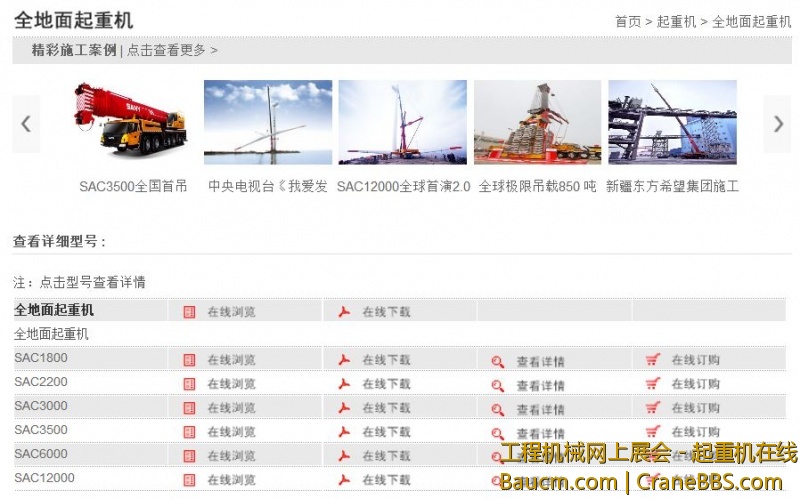Click the PDF download icon in header row
This screenshot has height=499, width=800.
click(344, 311)
